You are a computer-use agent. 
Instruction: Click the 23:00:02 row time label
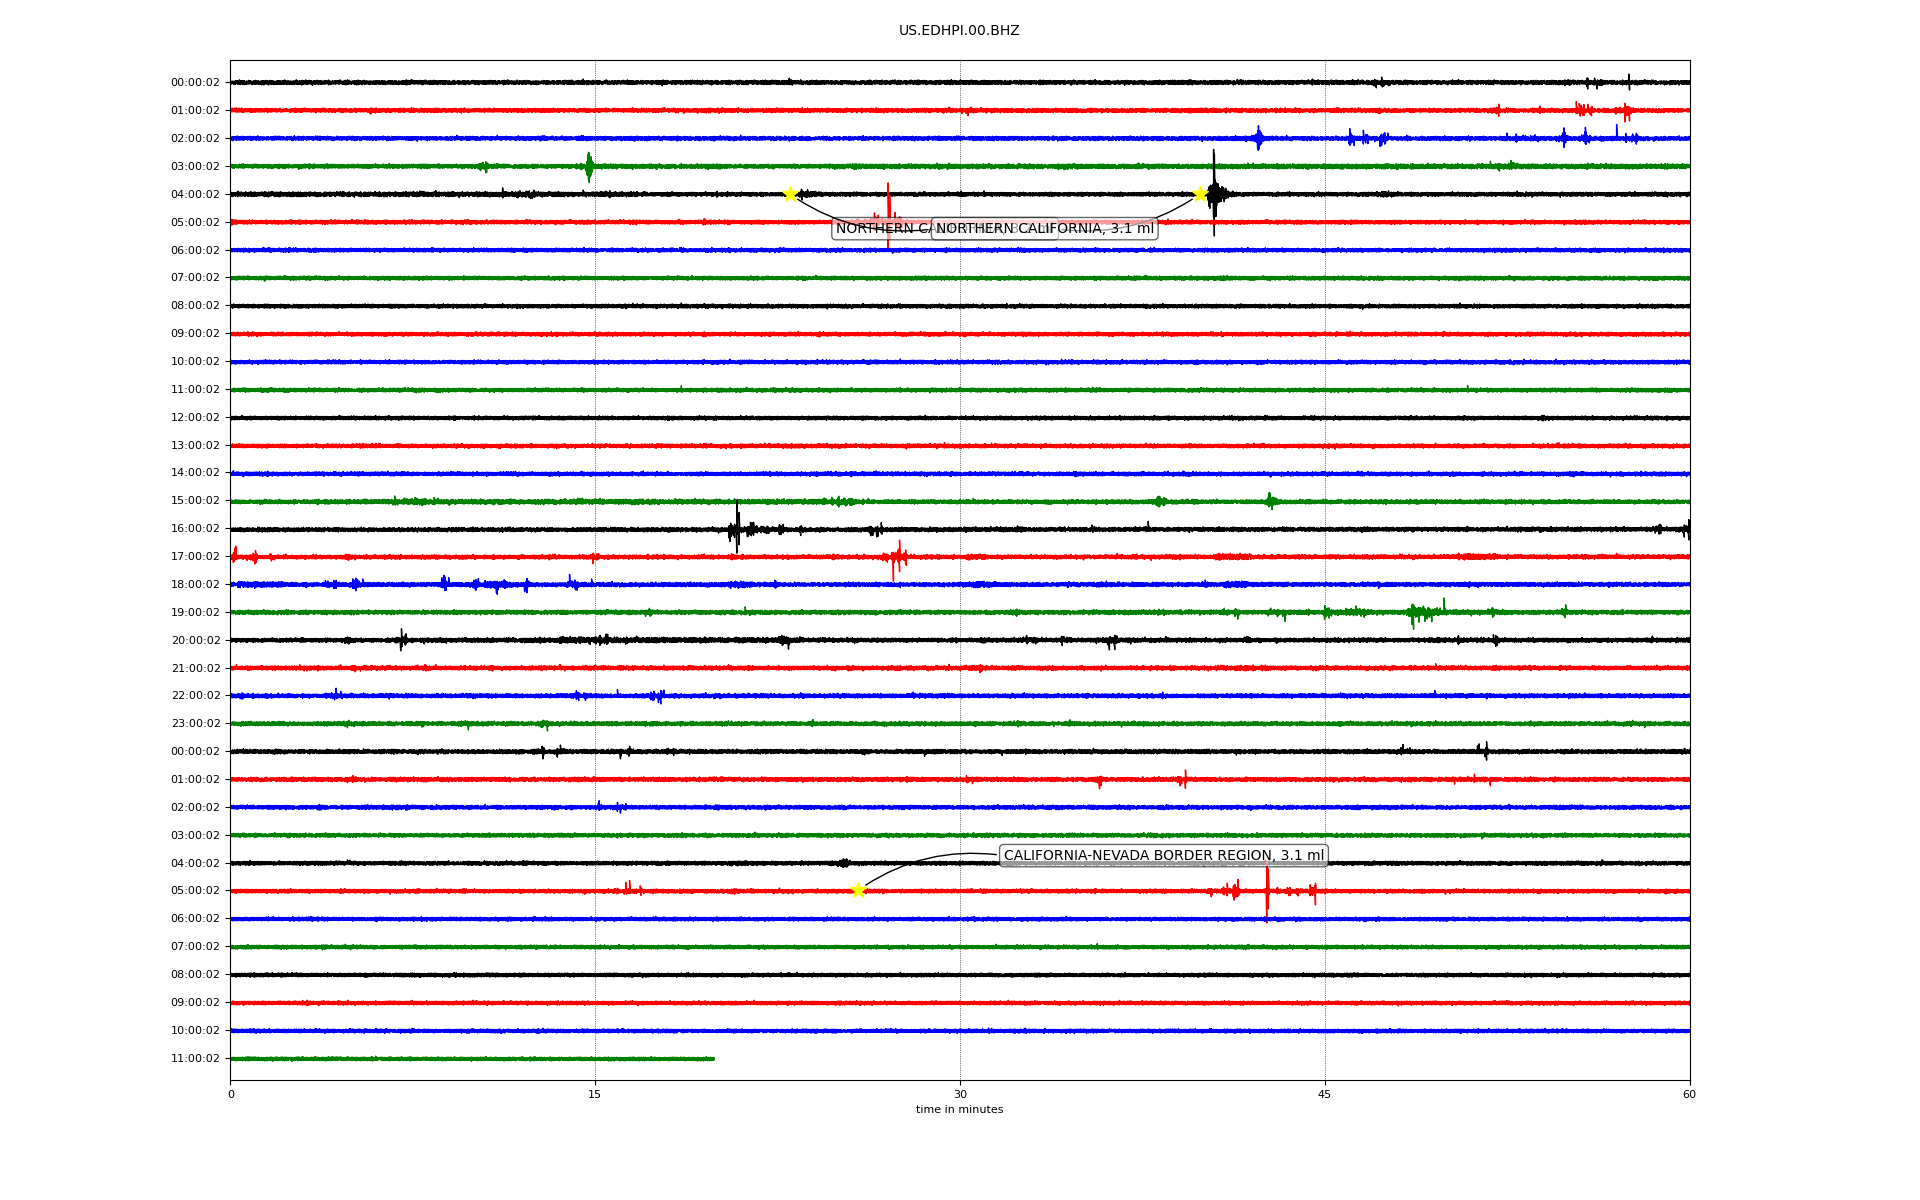coord(195,724)
